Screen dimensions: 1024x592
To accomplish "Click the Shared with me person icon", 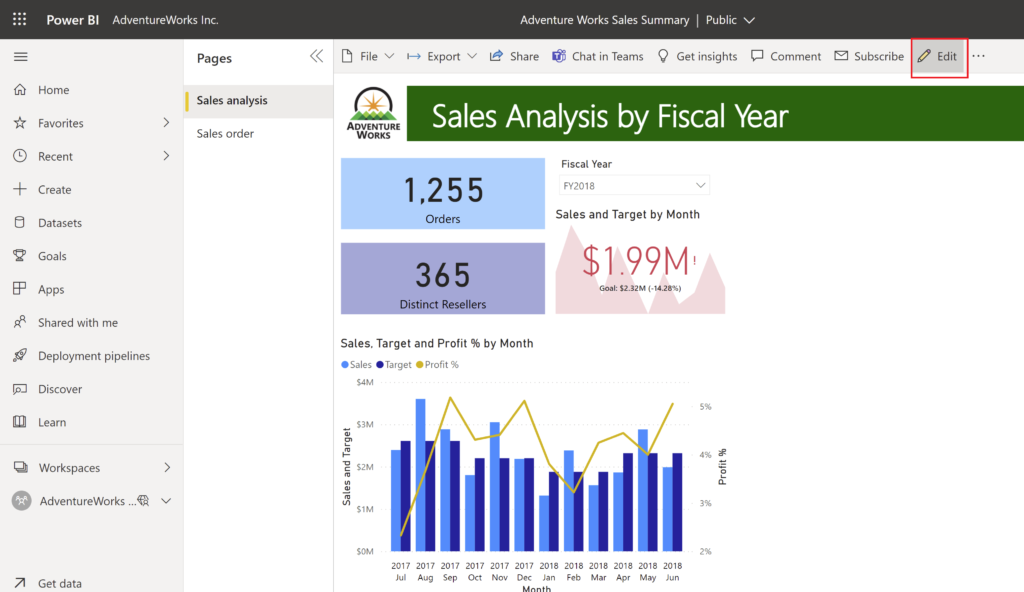I will [x=20, y=322].
